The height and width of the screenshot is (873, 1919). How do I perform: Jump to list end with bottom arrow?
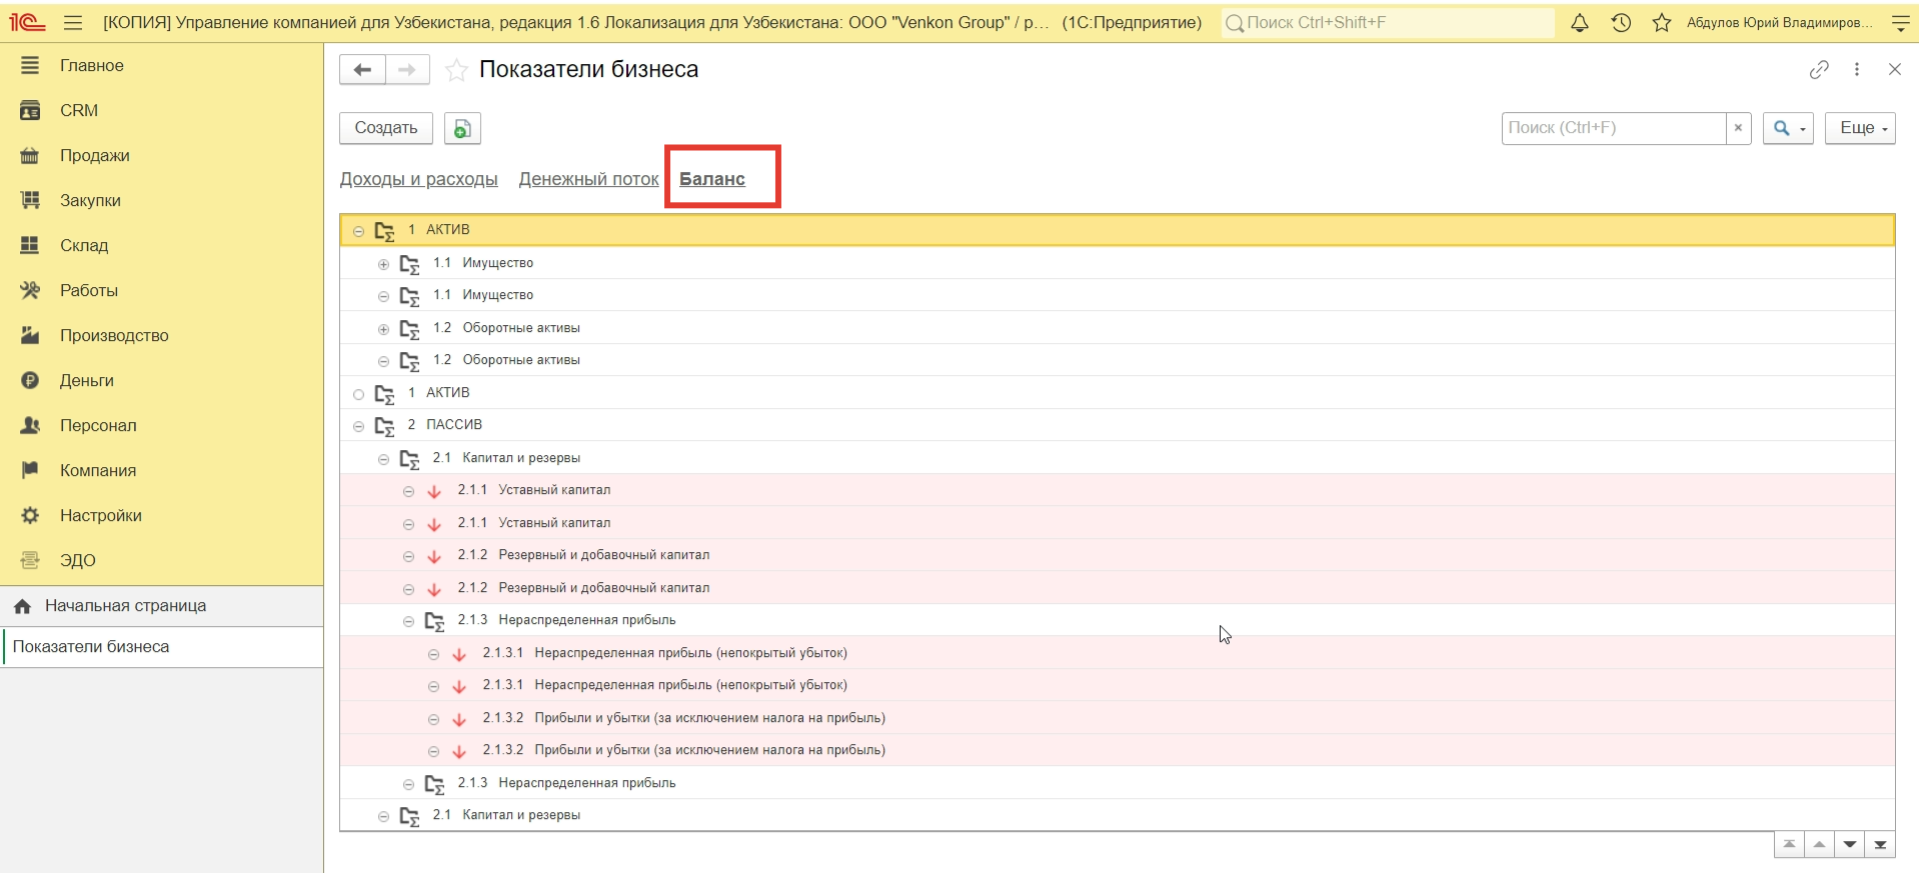coord(1880,845)
